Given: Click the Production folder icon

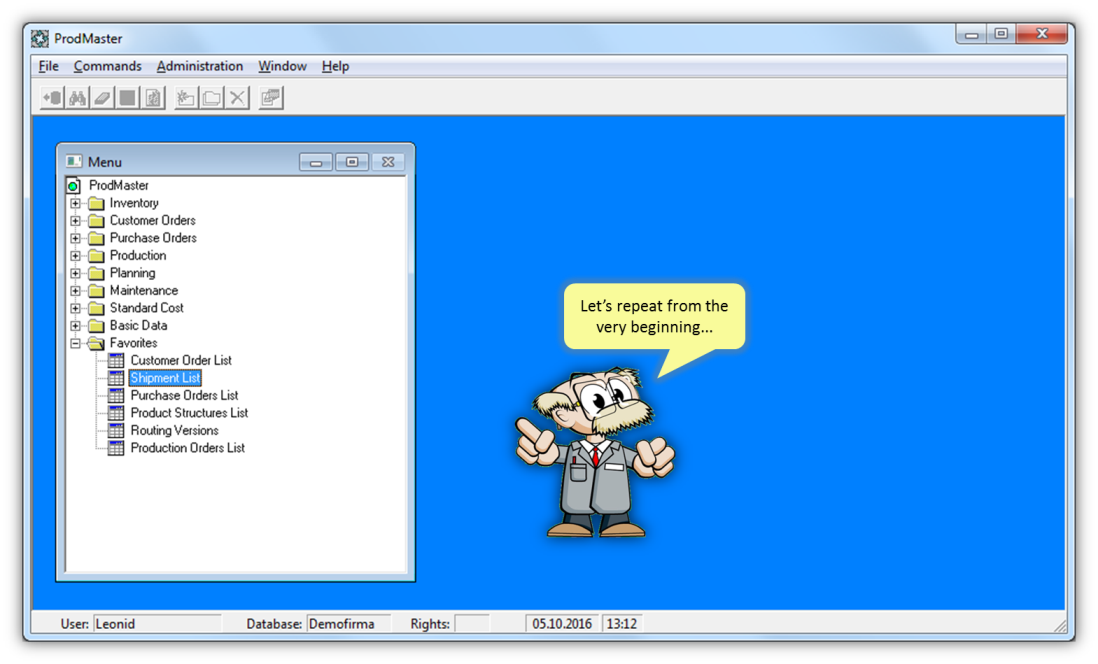Looking at the screenshot, I should [x=97, y=256].
